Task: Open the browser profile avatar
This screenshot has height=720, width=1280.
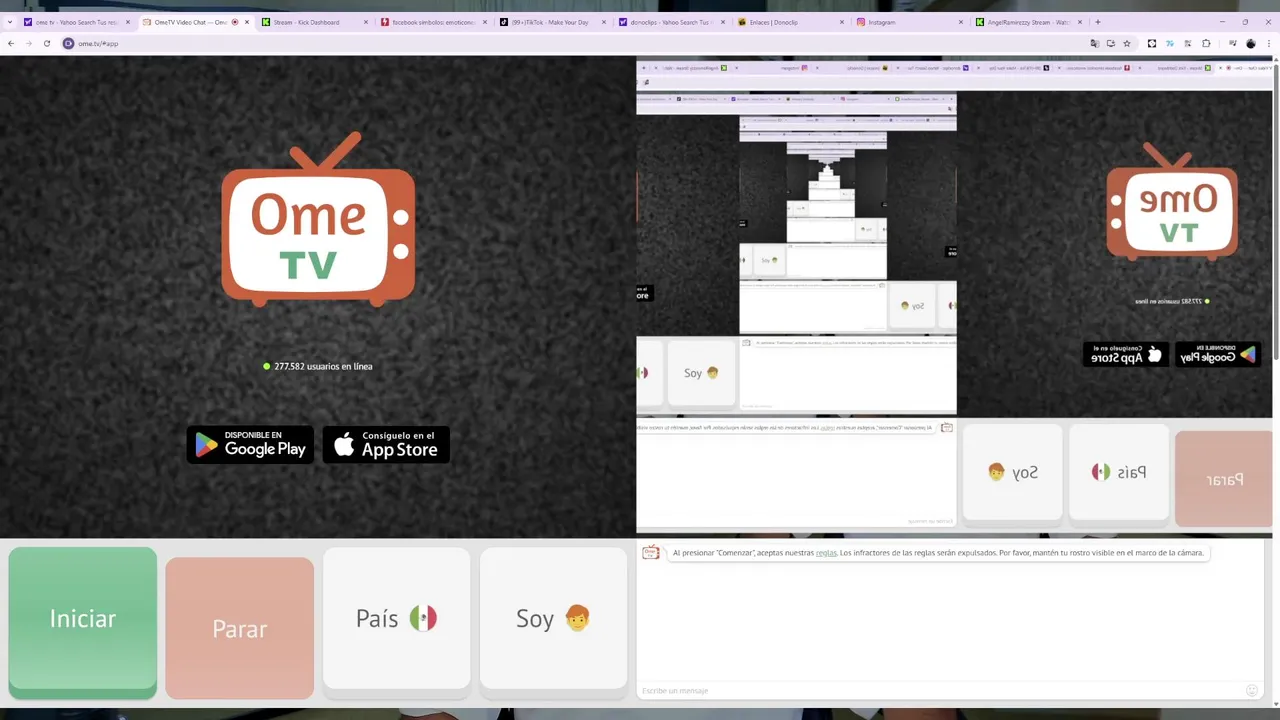Action: (1251, 43)
